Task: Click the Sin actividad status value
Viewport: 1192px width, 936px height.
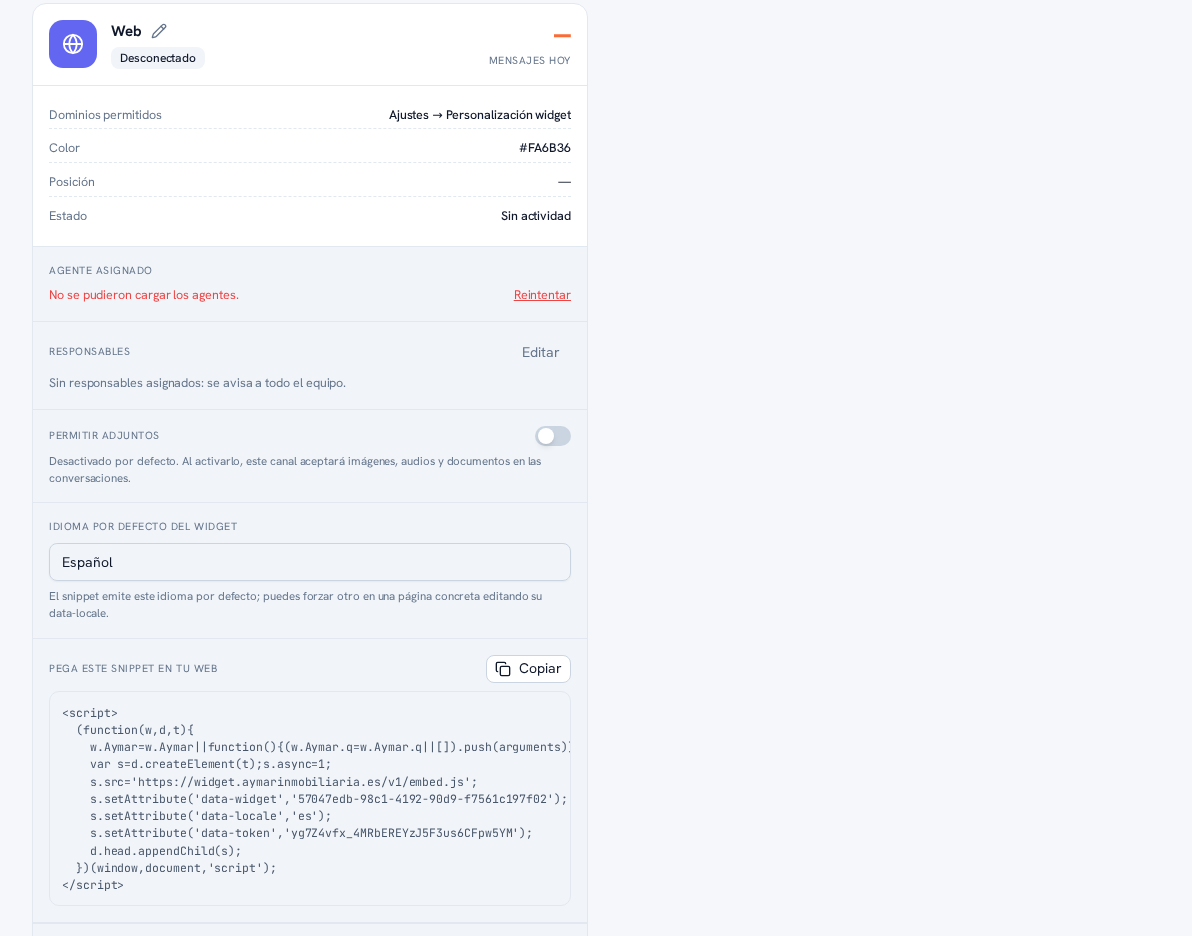Action: 536,216
